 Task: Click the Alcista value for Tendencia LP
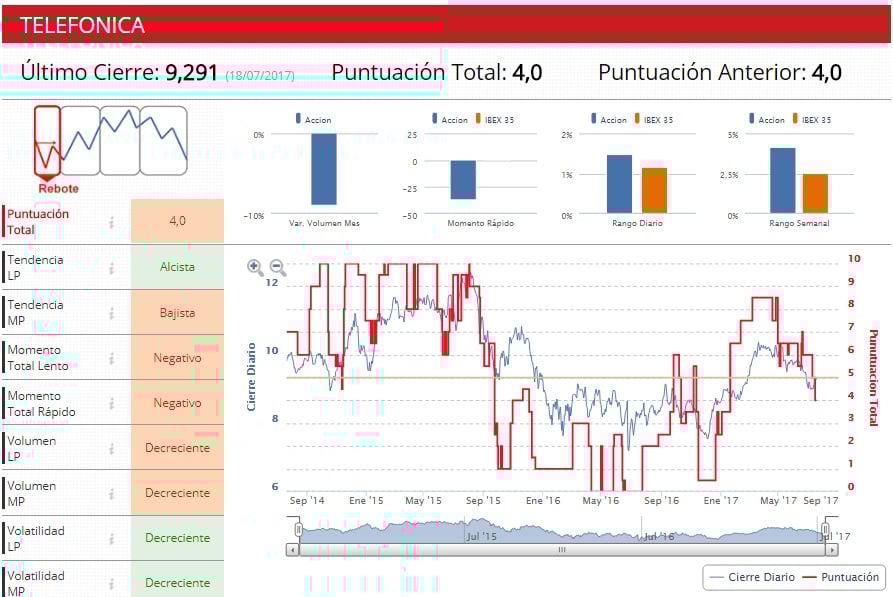tap(177, 267)
